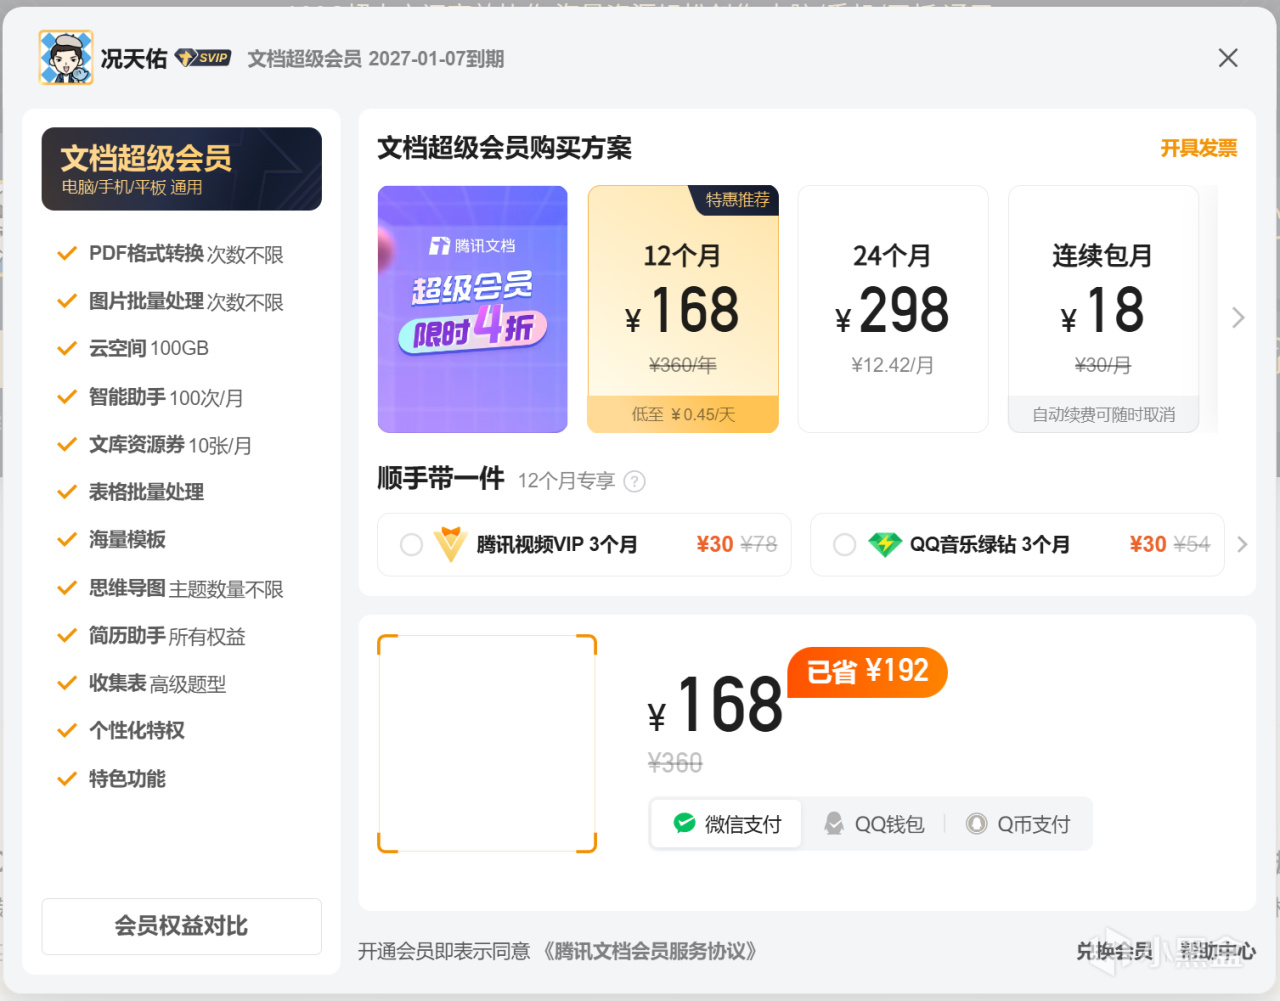This screenshot has height=1001, width=1280.
Task: Click the 已省 ¥192 savings badge
Action: 867,671
